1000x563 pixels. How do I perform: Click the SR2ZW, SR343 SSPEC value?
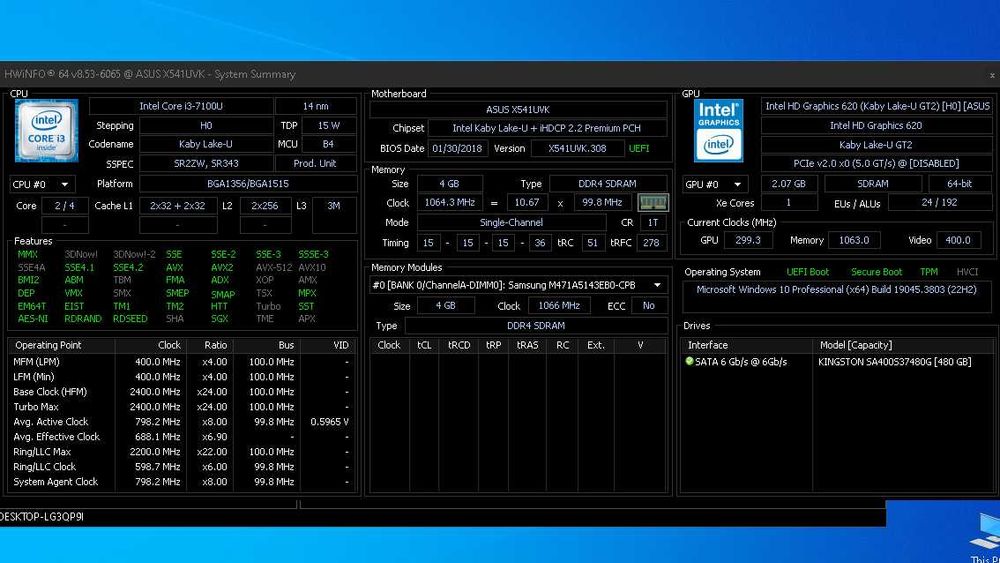tap(205, 163)
